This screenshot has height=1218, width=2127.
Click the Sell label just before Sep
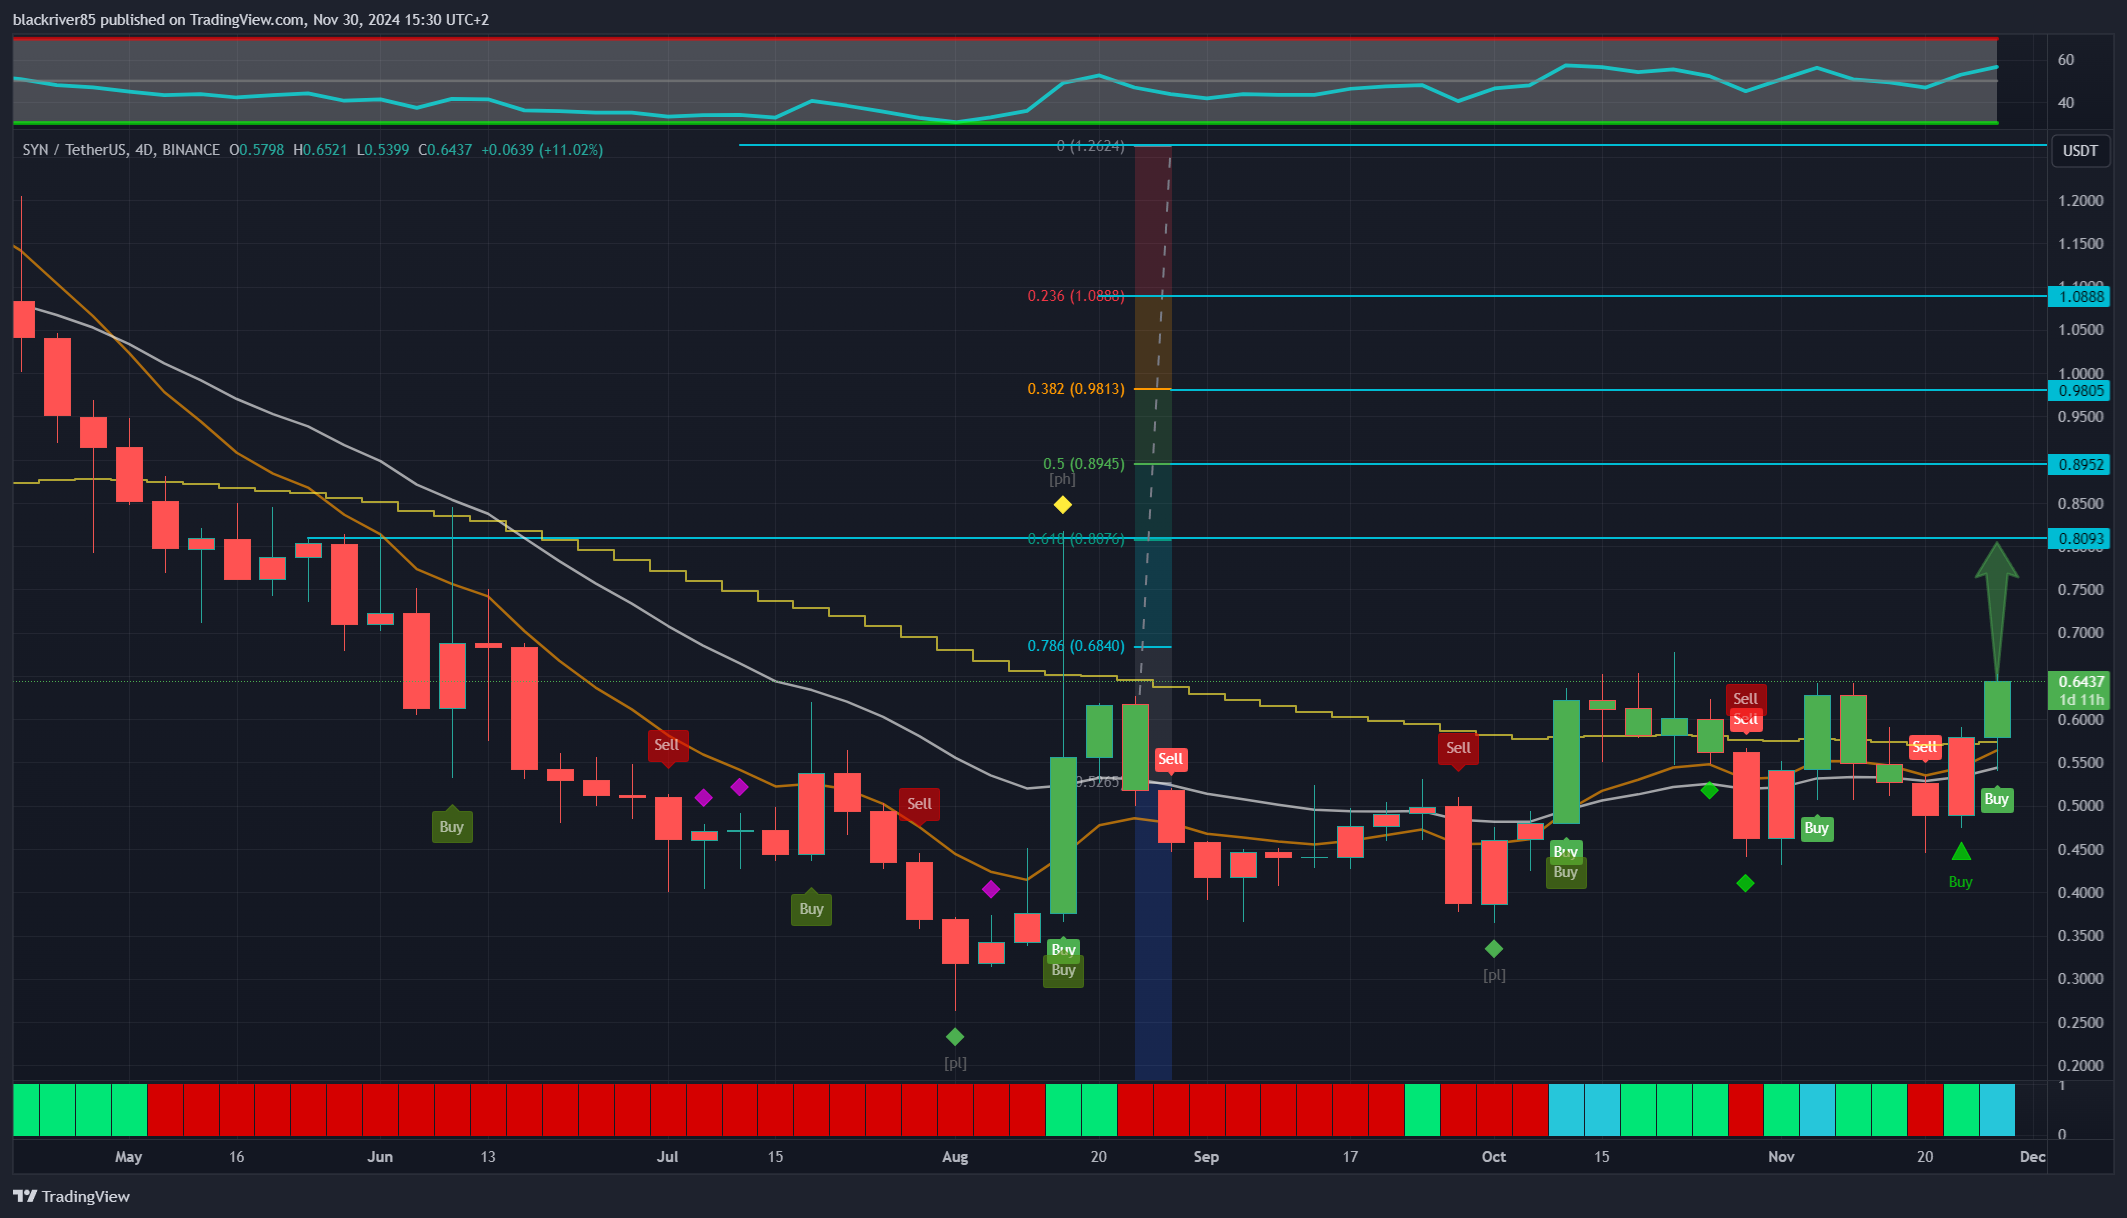[1170, 759]
